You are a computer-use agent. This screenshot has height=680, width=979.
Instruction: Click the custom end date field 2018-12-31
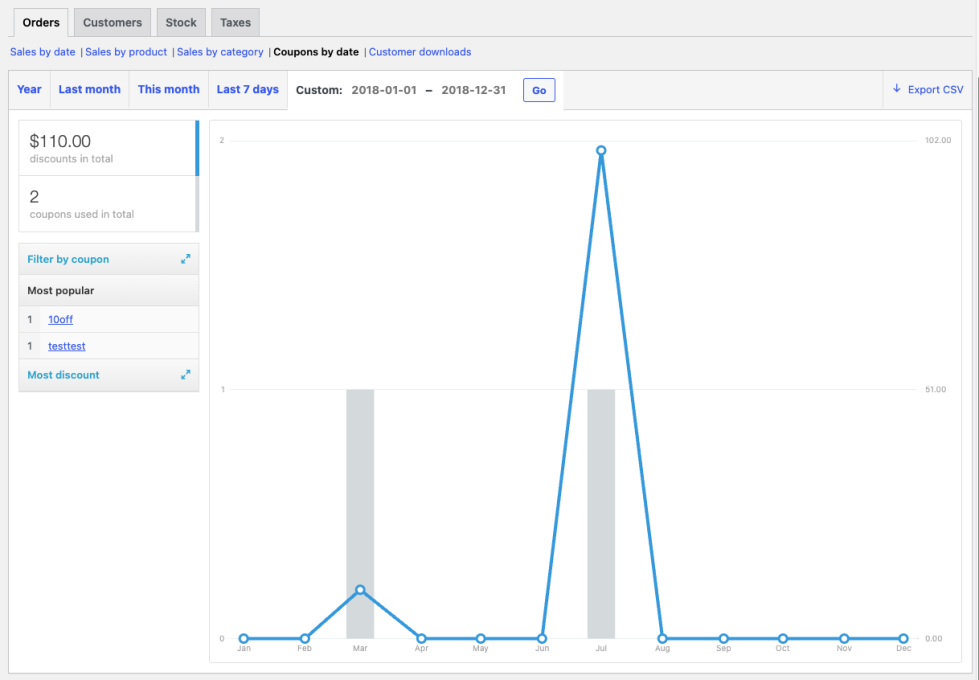click(473, 90)
